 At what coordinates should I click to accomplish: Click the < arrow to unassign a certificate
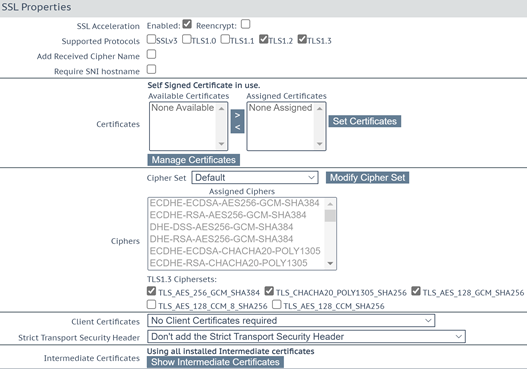point(237,127)
